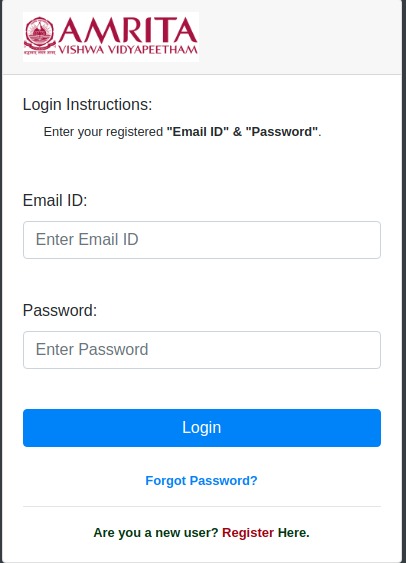Click the bold "Email ID" instruction text
The image size is (406, 563).
click(198, 132)
